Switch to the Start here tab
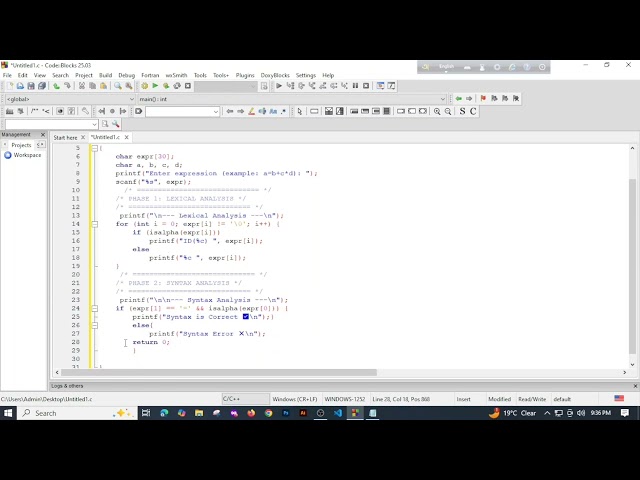Screen dimensions: 640x480 coord(65,138)
